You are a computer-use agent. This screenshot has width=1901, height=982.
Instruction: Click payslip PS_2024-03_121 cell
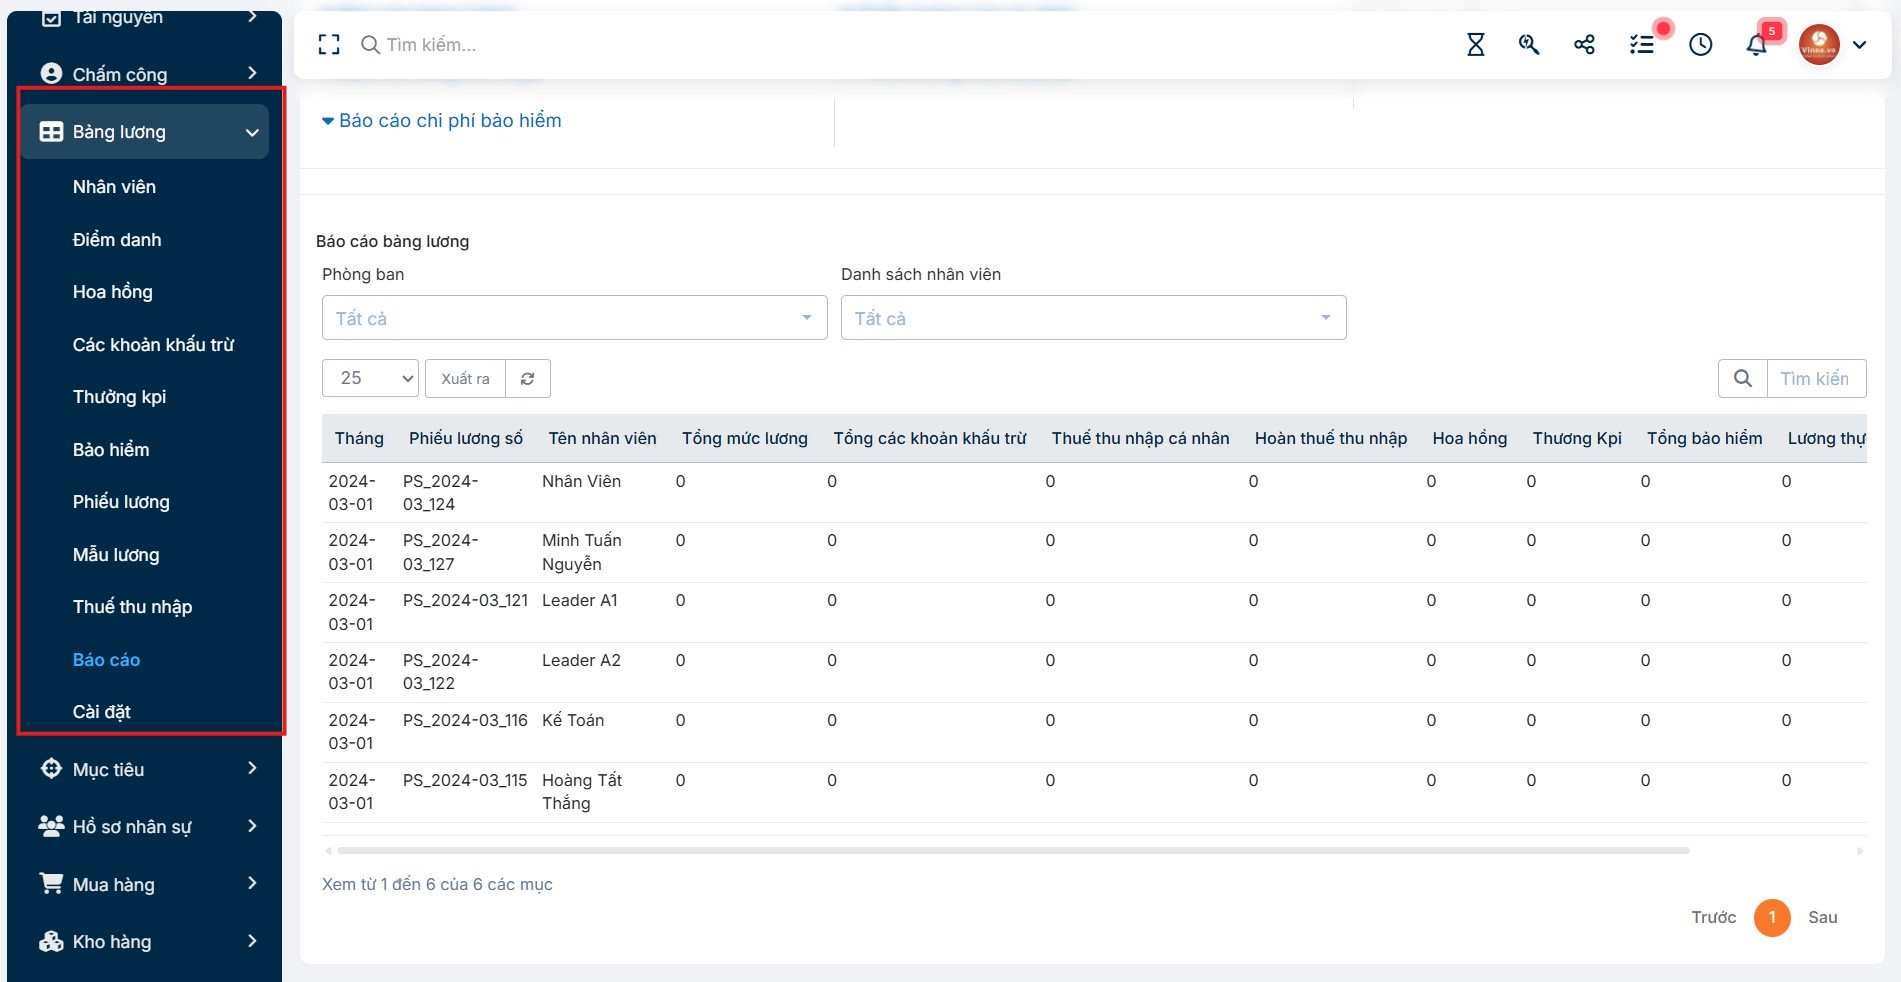point(465,600)
